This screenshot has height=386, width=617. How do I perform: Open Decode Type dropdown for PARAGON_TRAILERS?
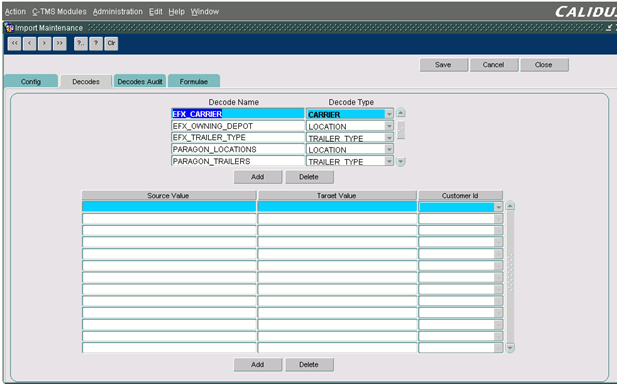(389, 161)
